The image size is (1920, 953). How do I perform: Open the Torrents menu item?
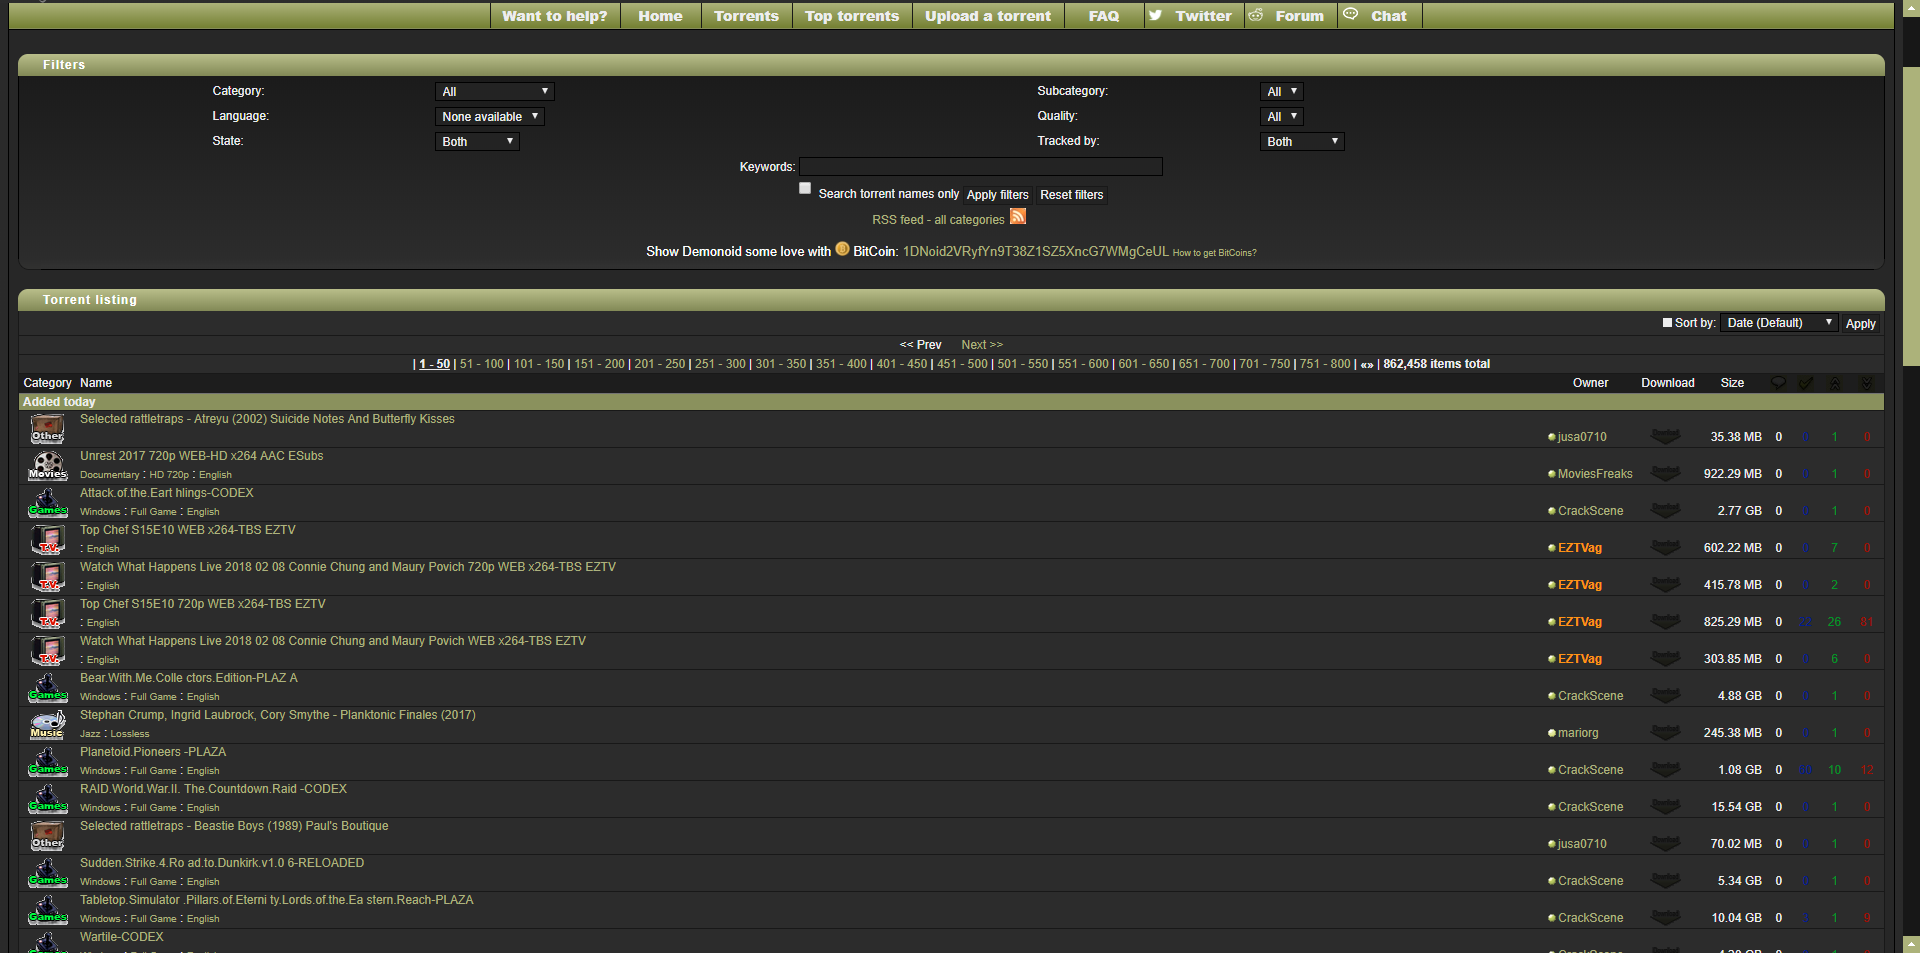point(746,16)
